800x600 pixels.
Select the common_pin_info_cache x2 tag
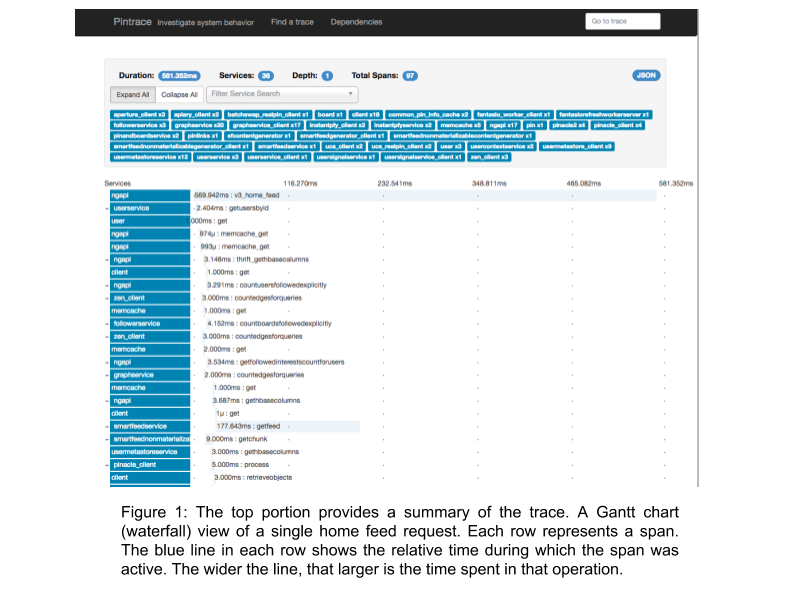(428, 115)
